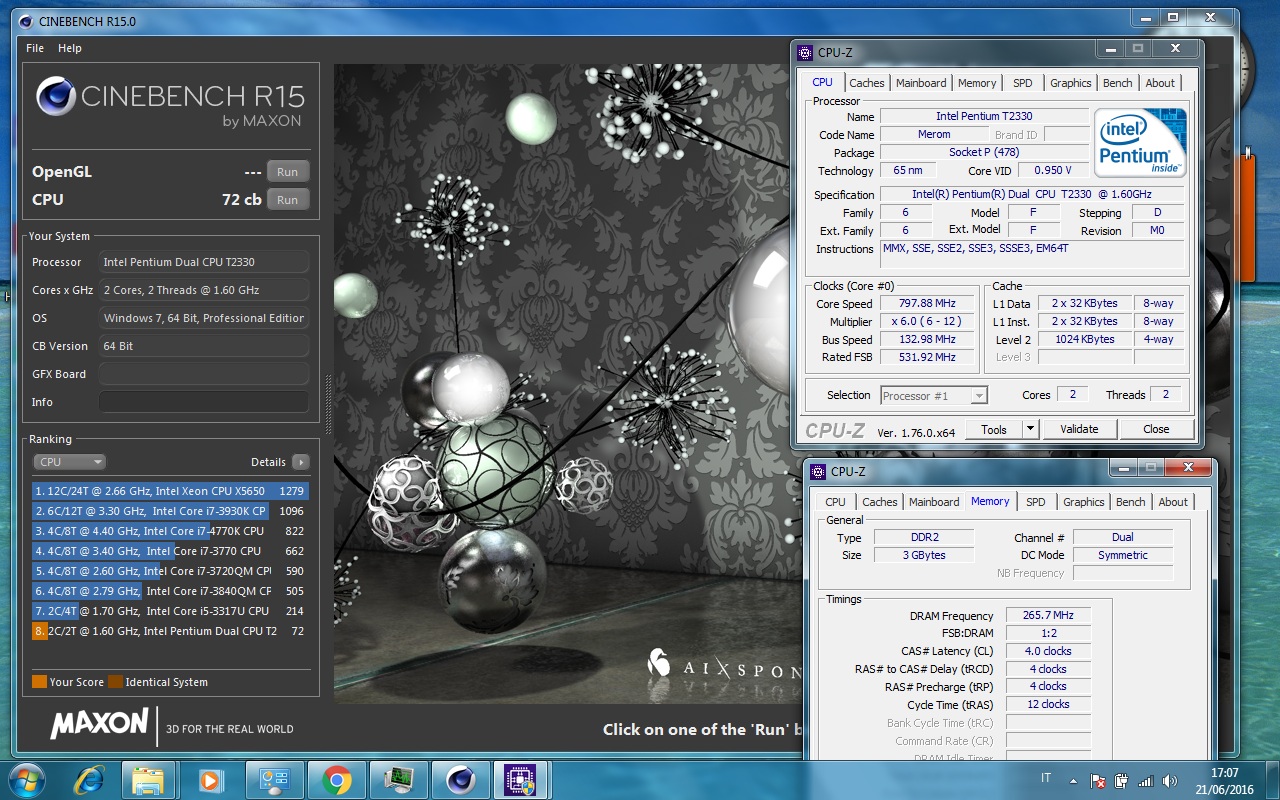Screen dimensions: 1280x800
Task: Click the Validate button in CPU-Z
Action: [x=1079, y=429]
